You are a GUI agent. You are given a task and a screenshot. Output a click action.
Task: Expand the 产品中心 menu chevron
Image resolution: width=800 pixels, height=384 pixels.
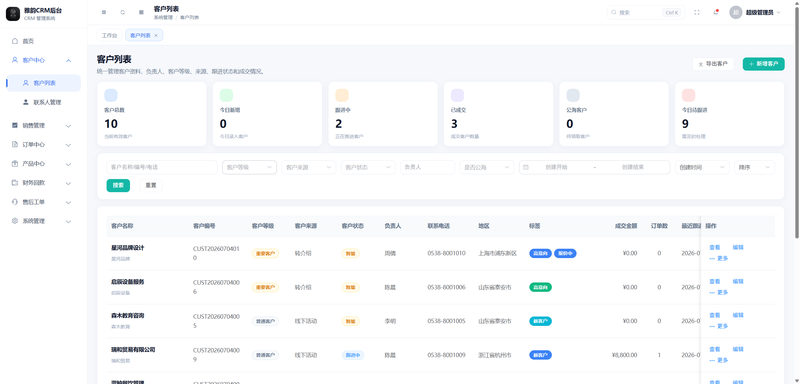tap(68, 164)
